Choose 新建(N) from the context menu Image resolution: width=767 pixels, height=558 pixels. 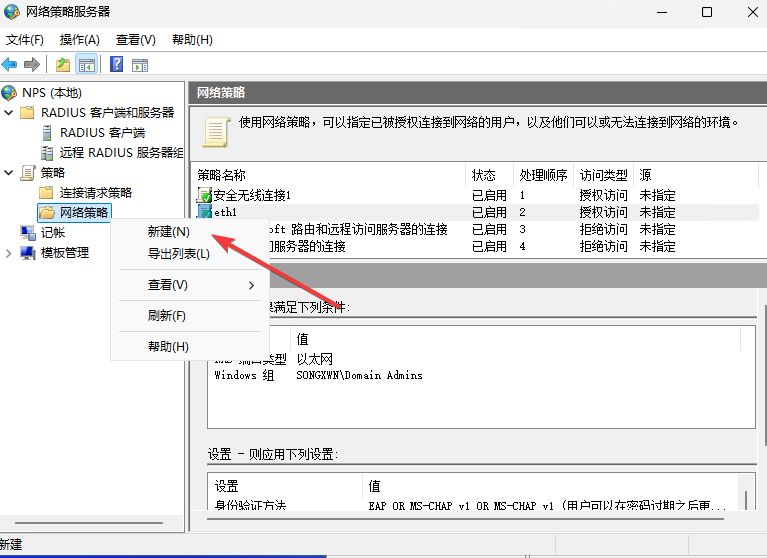coord(168,231)
